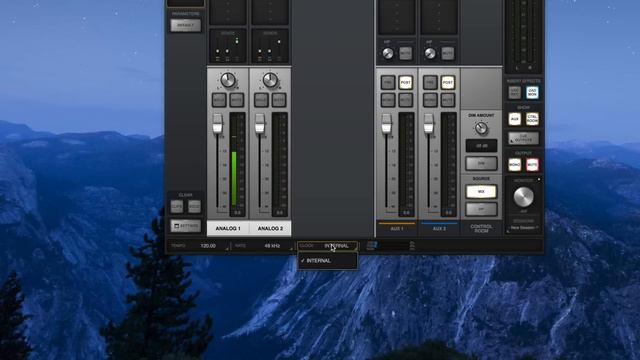Open the SETTINGS window
The image size is (640, 360).
(x=186, y=226)
